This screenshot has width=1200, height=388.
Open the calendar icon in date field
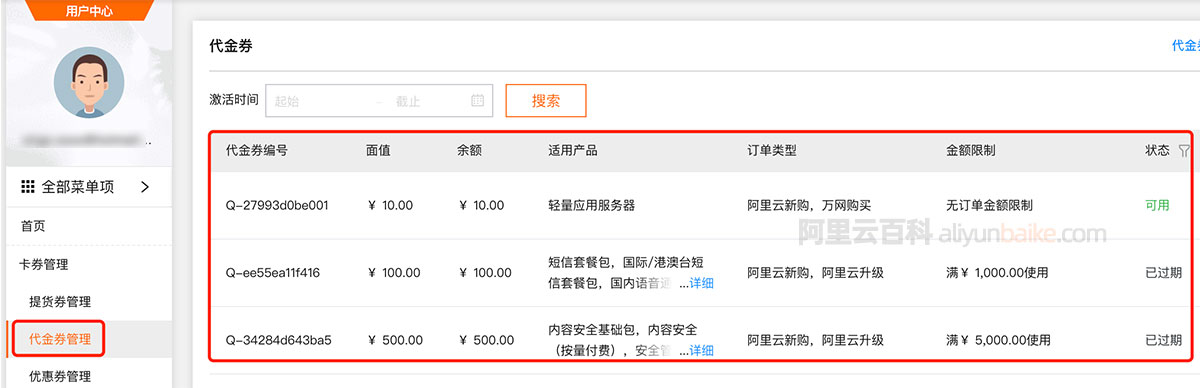tap(477, 100)
